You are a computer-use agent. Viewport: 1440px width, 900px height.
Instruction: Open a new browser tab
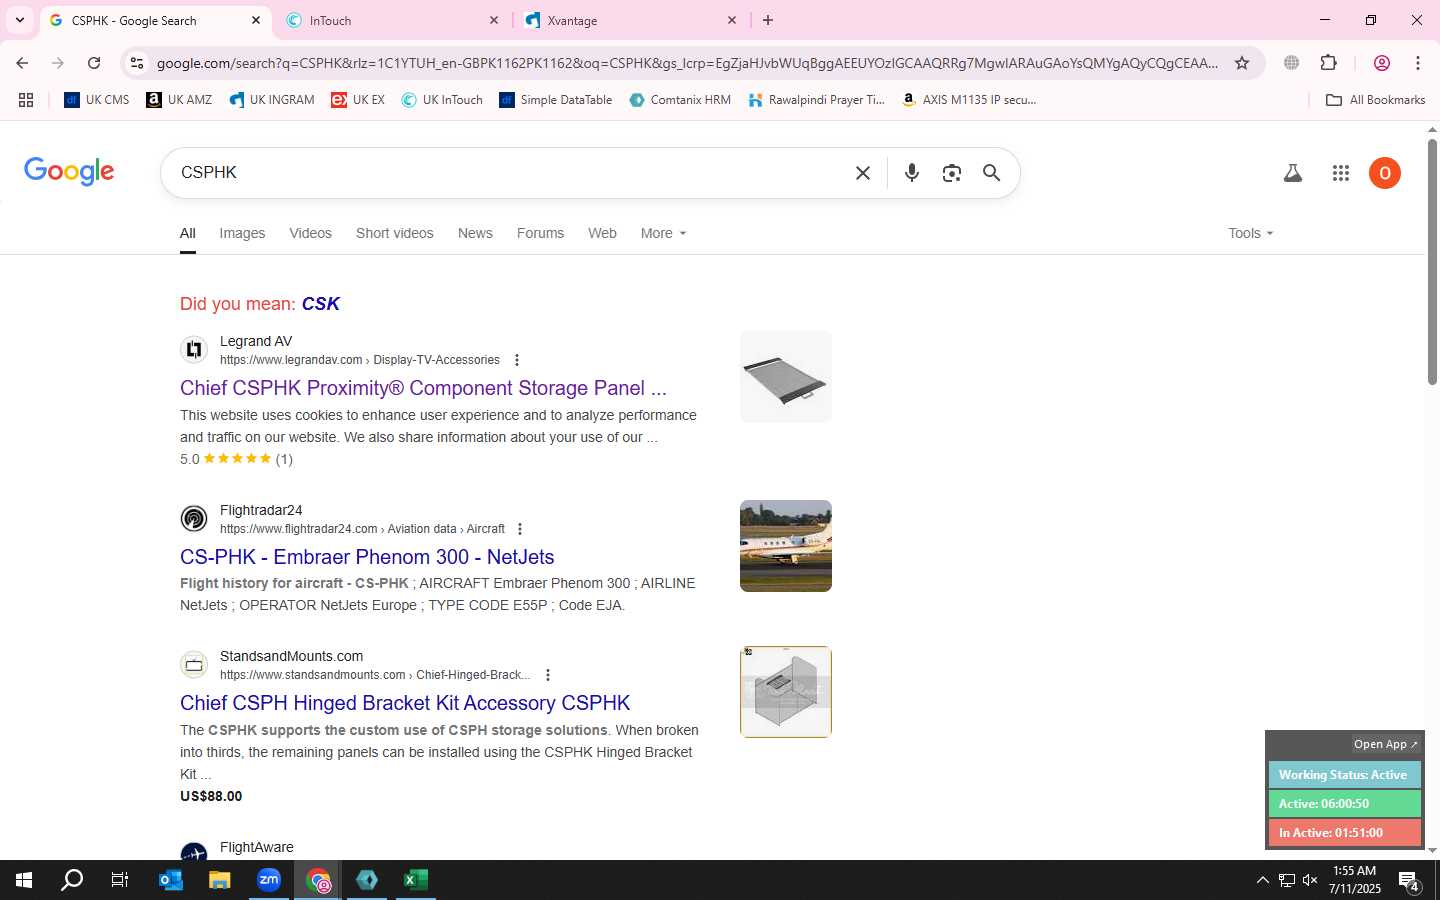pos(768,20)
